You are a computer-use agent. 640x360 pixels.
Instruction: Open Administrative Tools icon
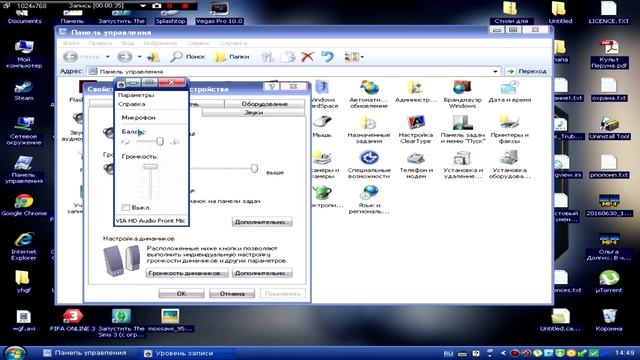tap(416, 91)
